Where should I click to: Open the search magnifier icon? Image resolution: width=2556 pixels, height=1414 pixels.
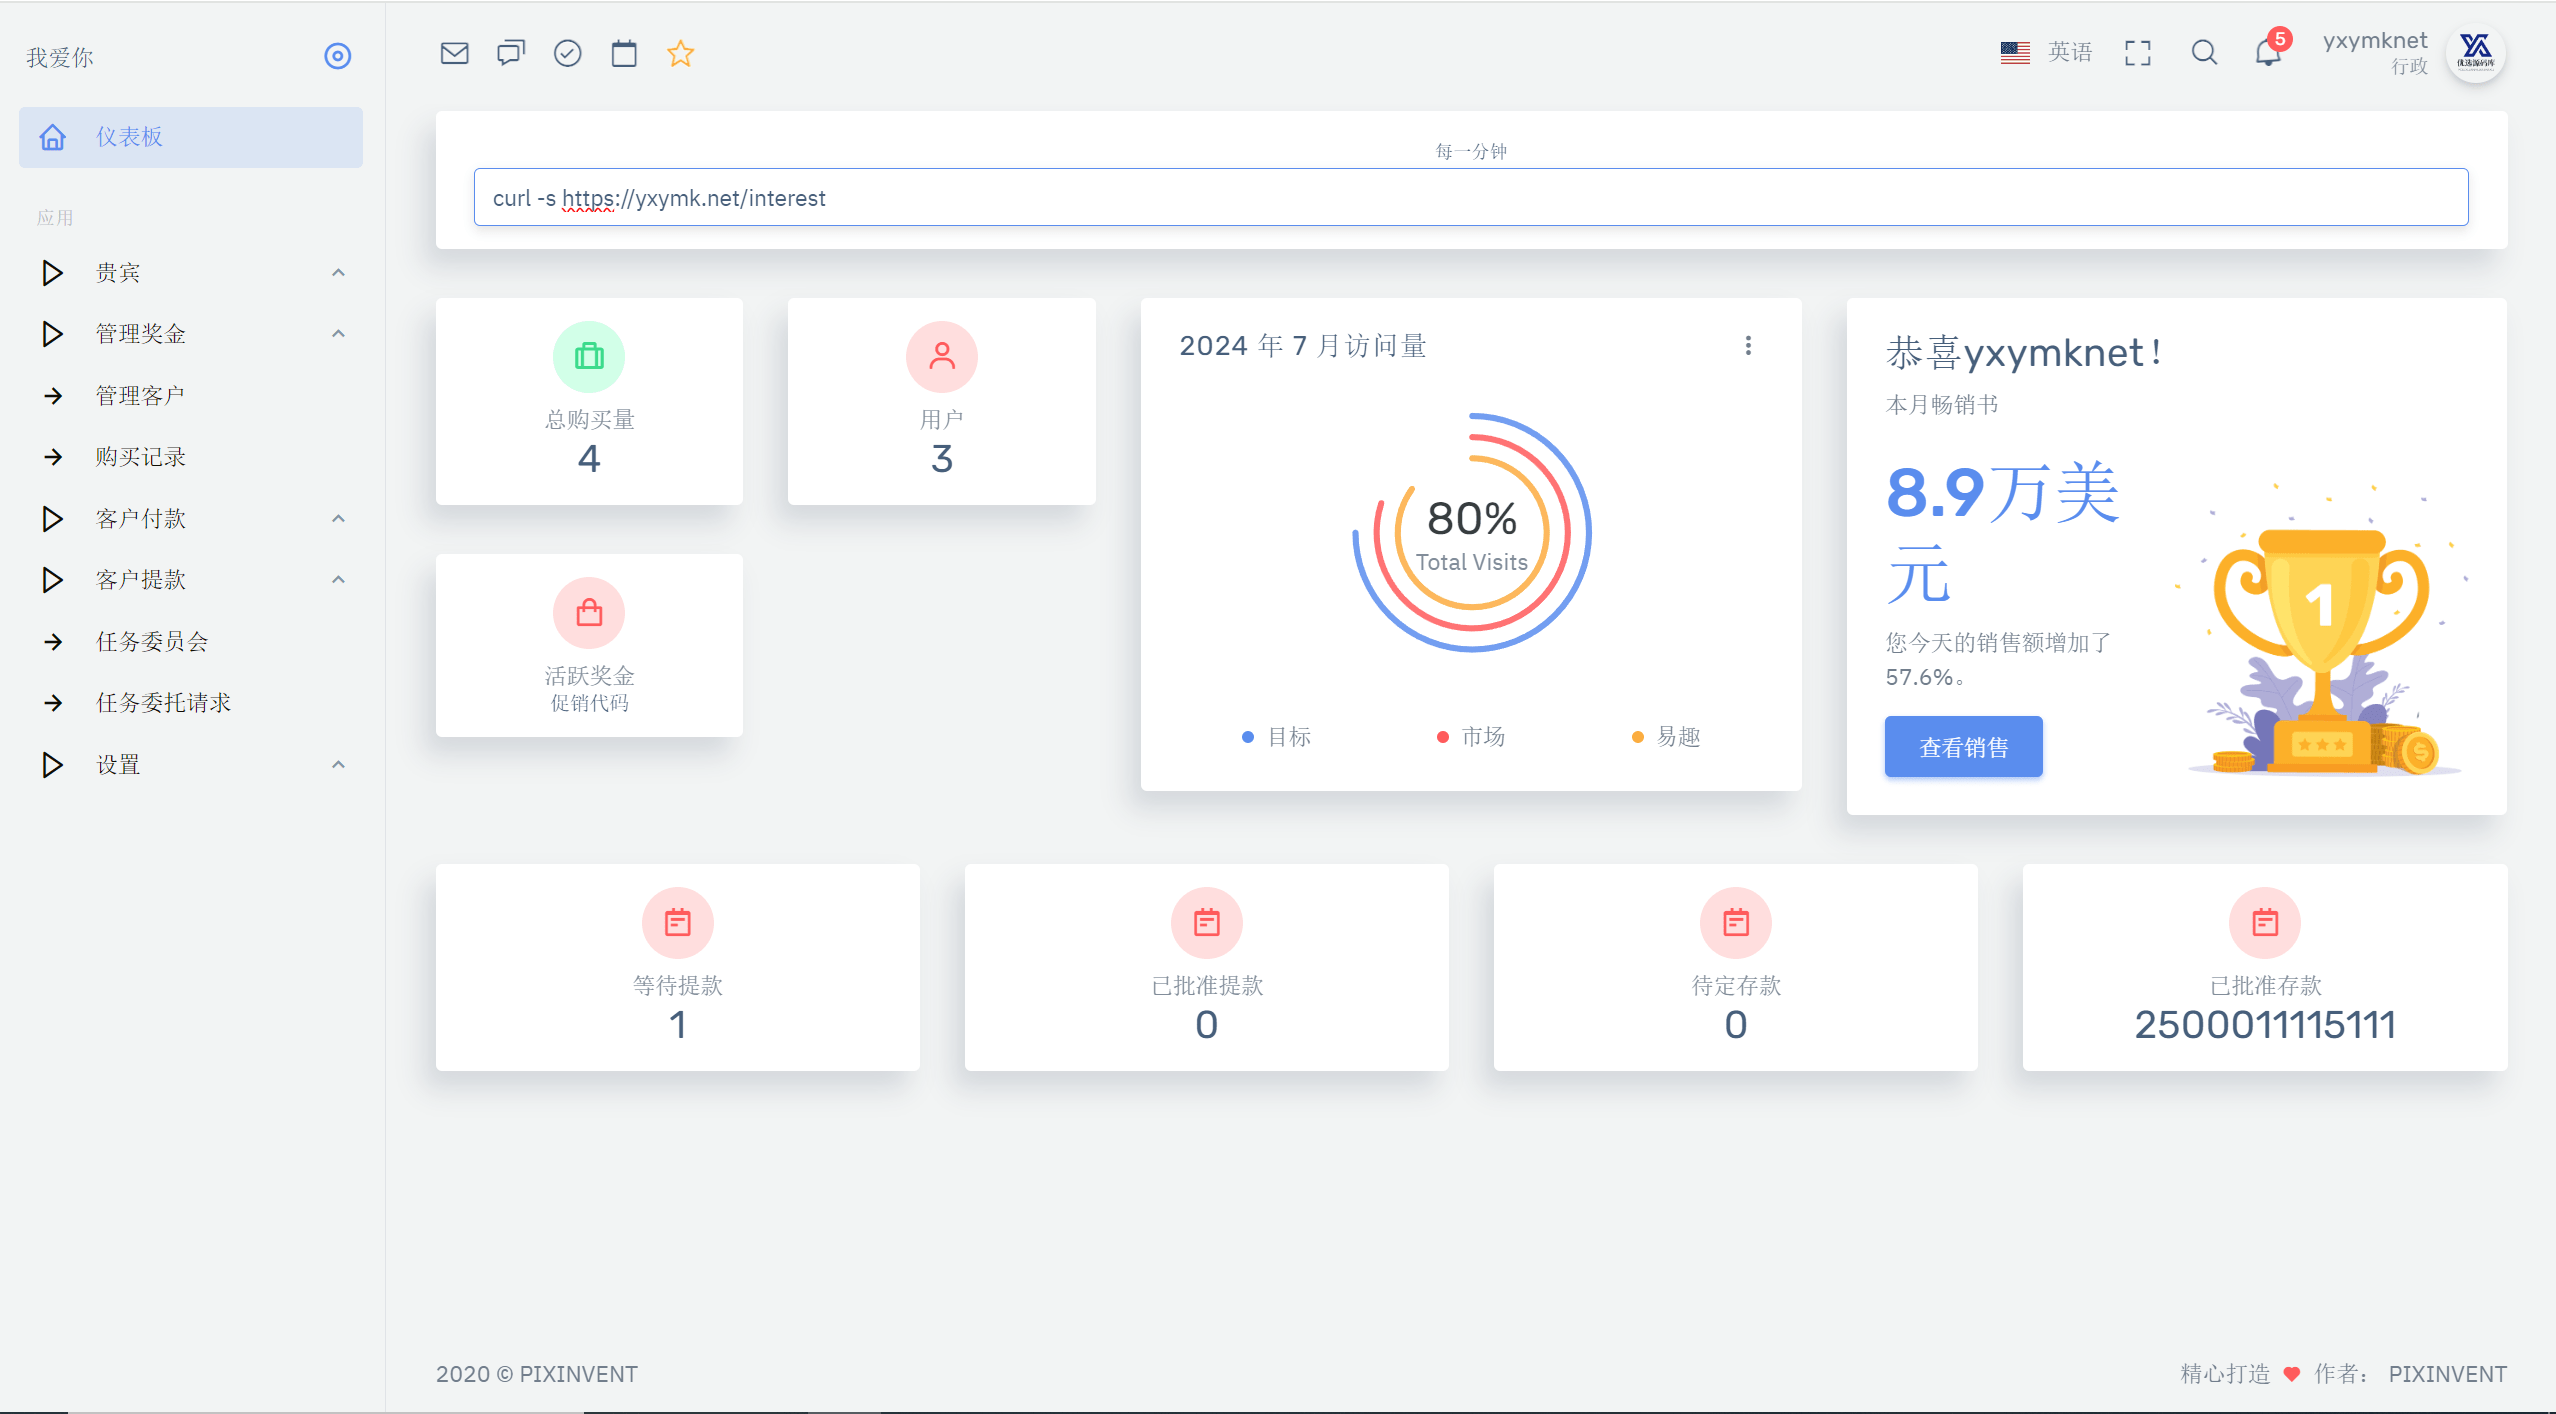pos(2204,53)
